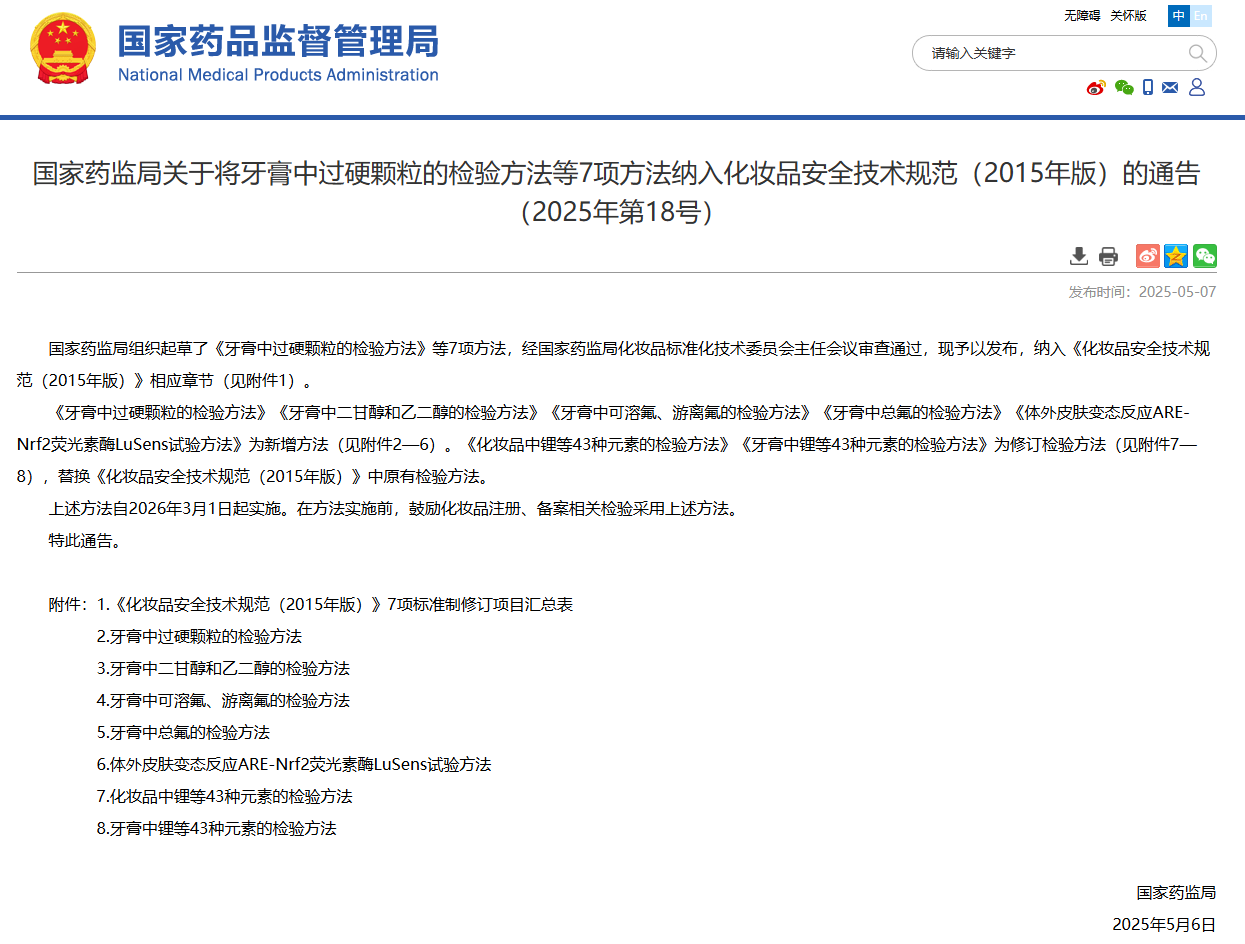Open the user account icon
Screen dimensions: 1245x944
pos(1197,88)
